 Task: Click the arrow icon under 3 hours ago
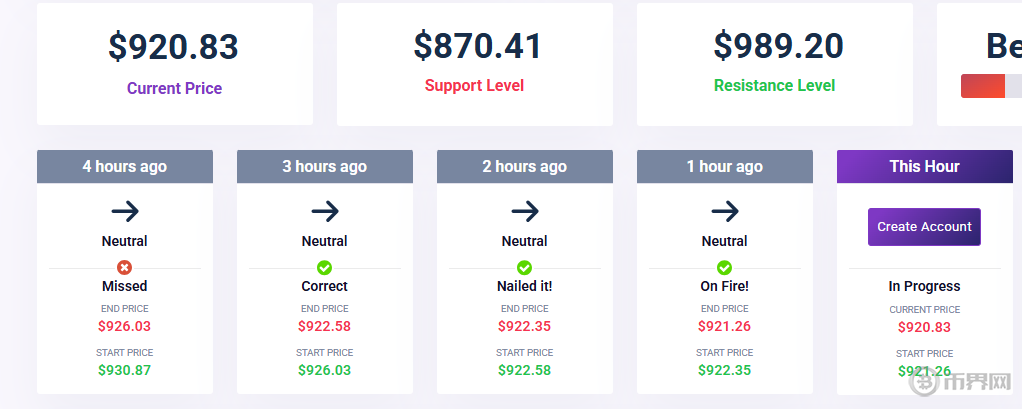(x=325, y=211)
